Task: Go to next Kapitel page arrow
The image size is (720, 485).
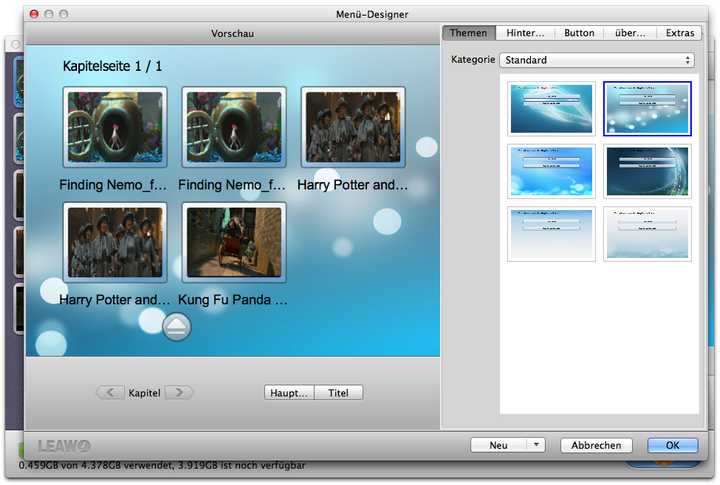Action: pos(179,392)
